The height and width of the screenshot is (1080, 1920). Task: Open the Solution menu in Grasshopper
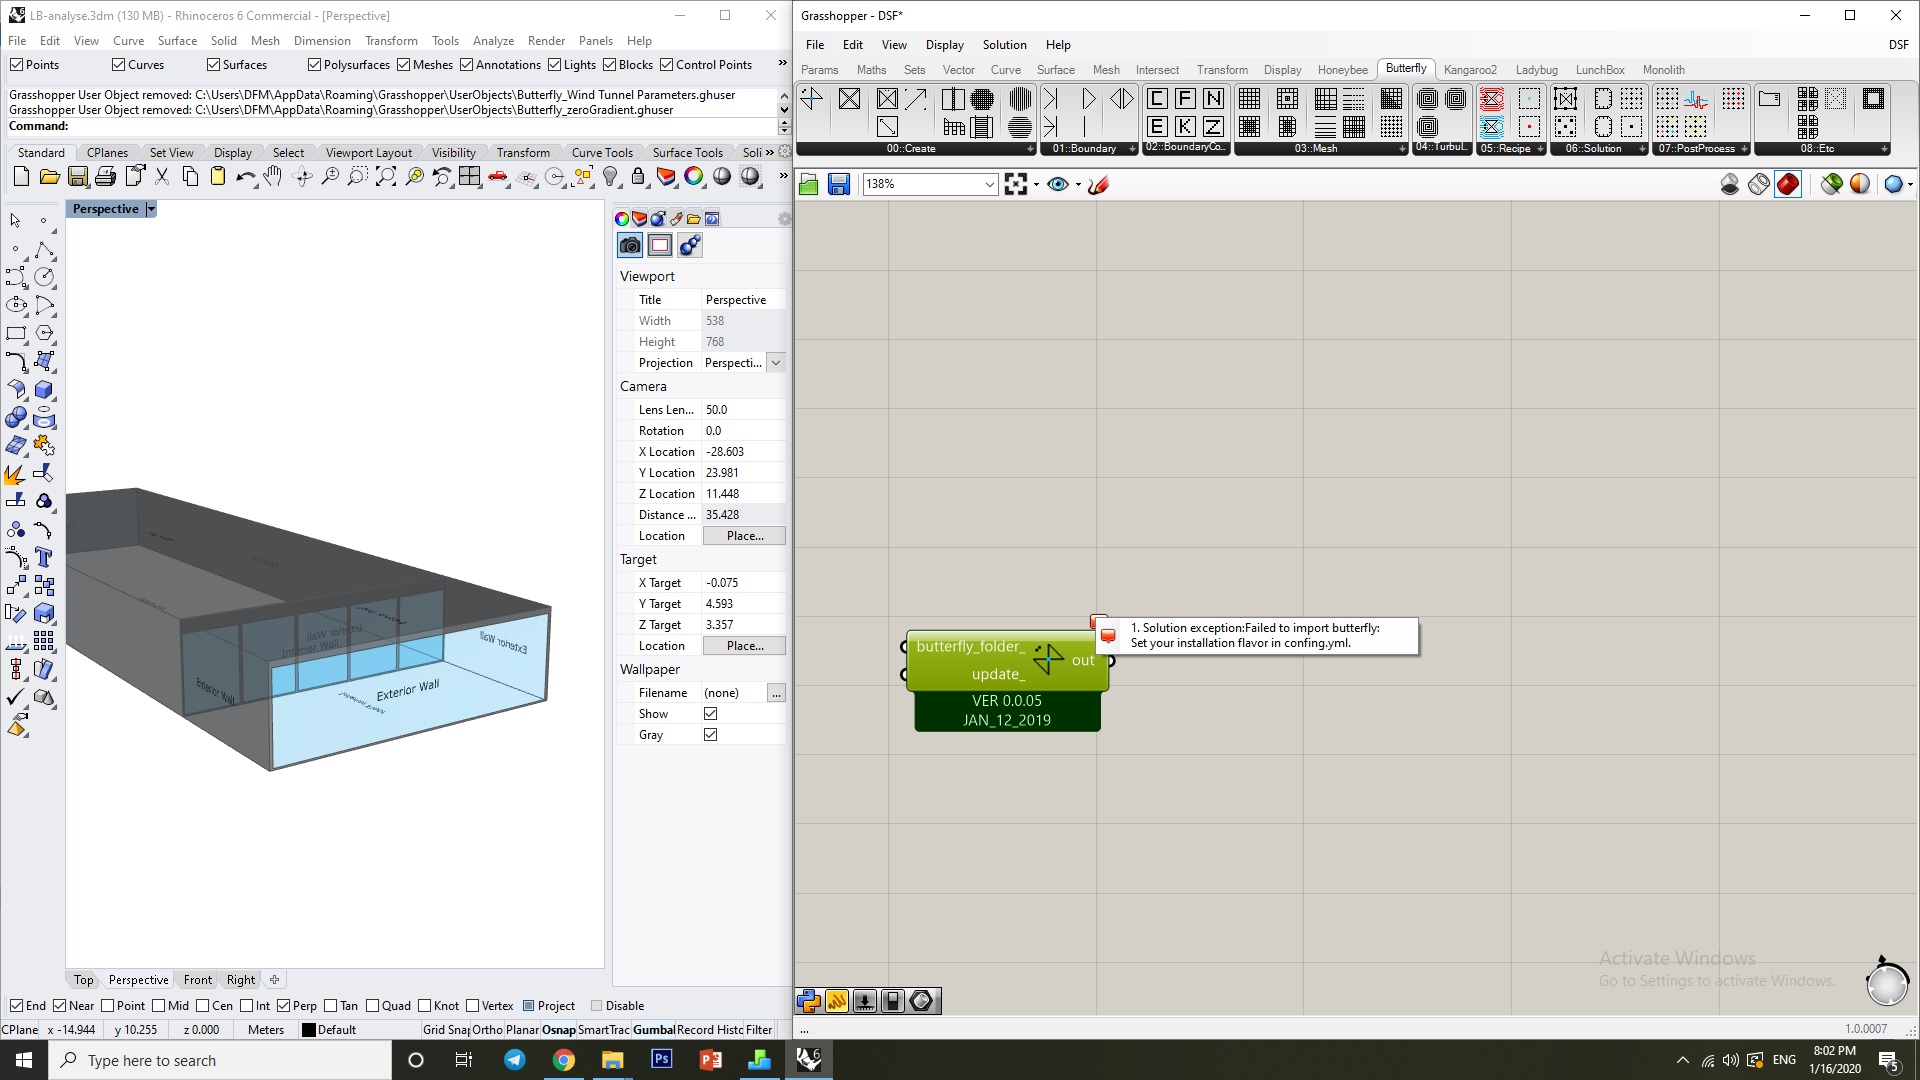[x=1004, y=45]
